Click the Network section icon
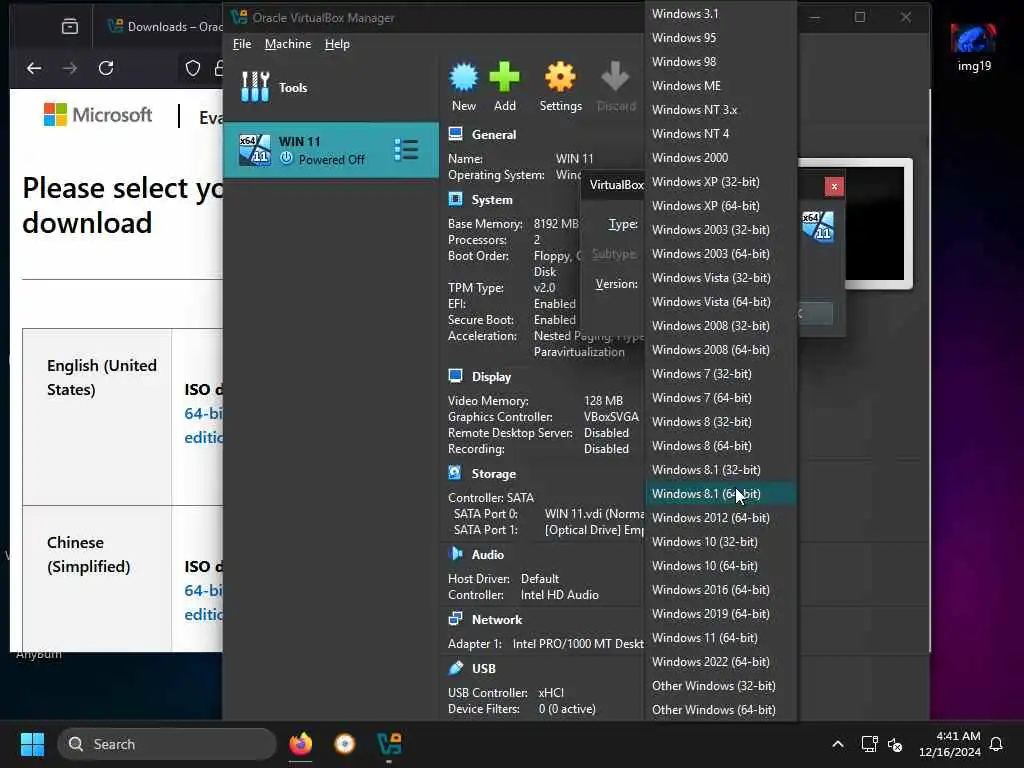 (455, 618)
